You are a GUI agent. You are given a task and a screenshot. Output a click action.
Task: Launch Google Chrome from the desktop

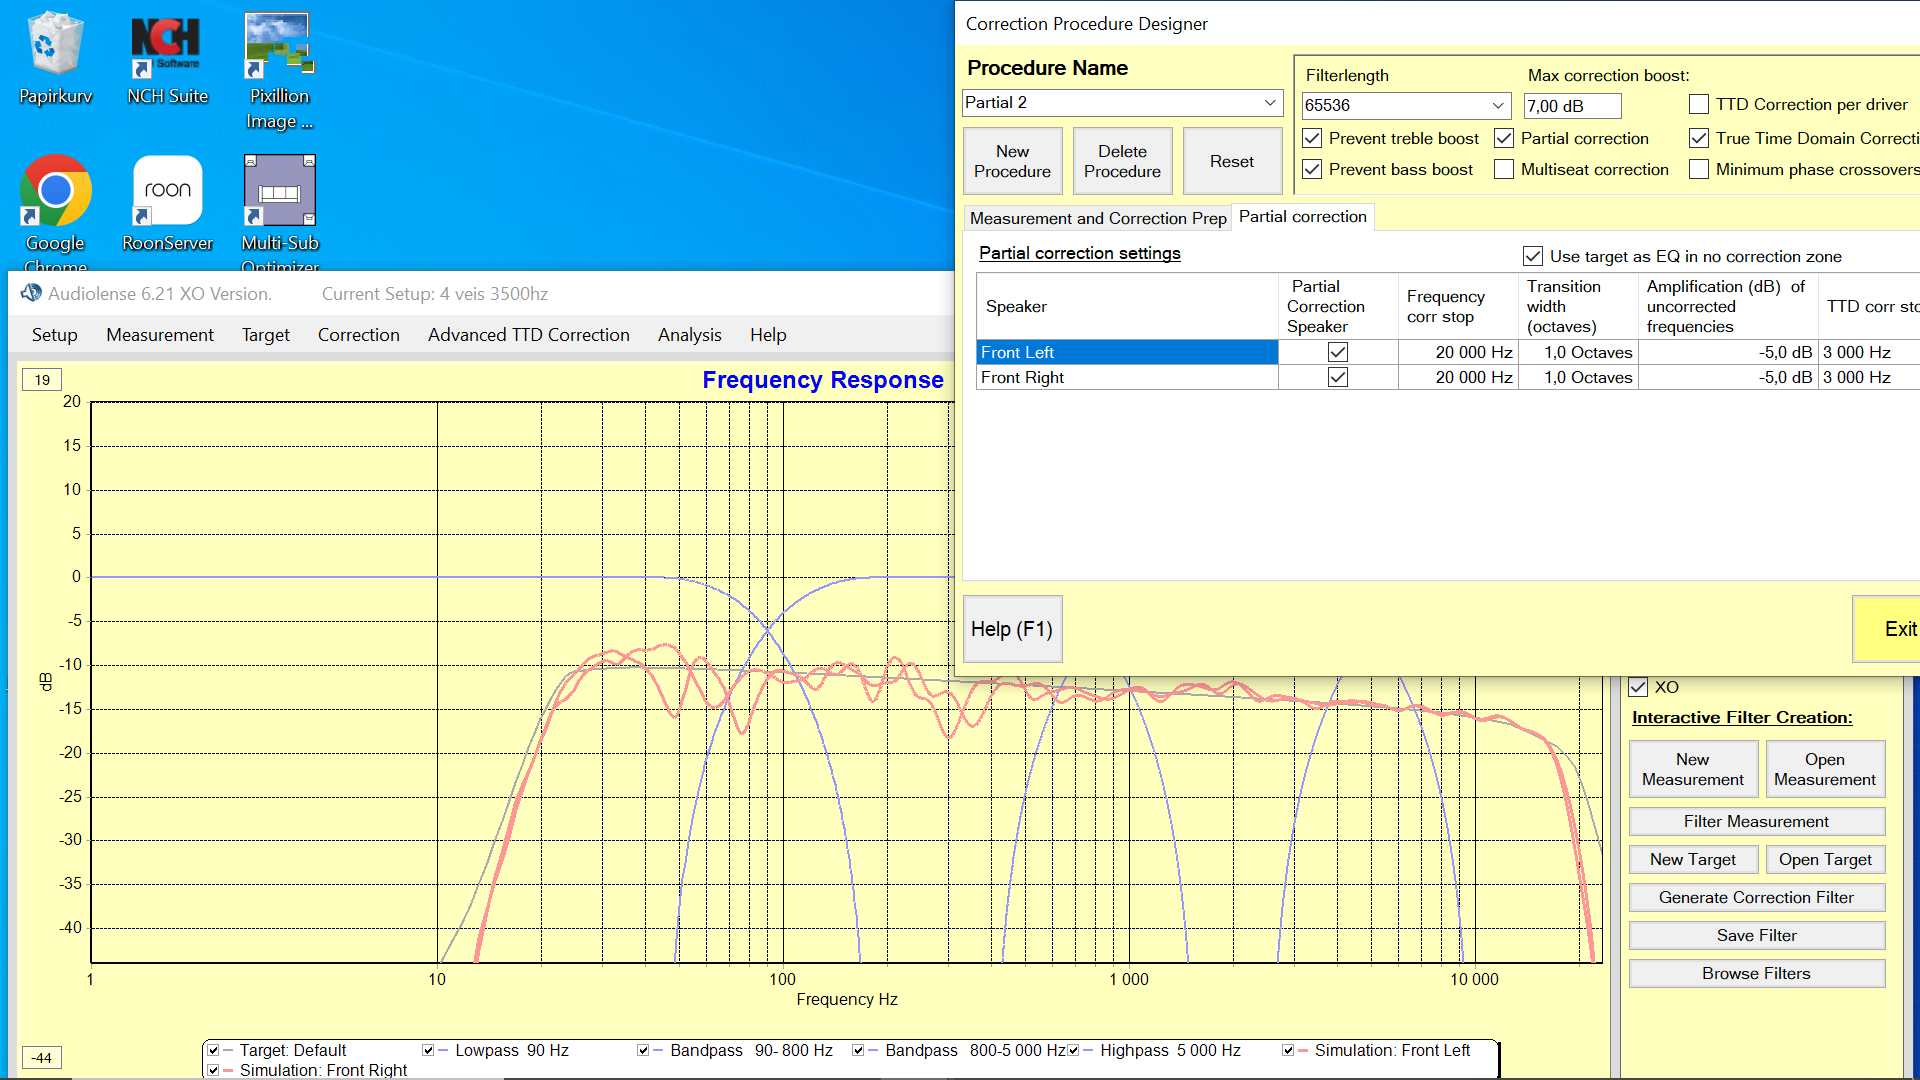coord(55,190)
